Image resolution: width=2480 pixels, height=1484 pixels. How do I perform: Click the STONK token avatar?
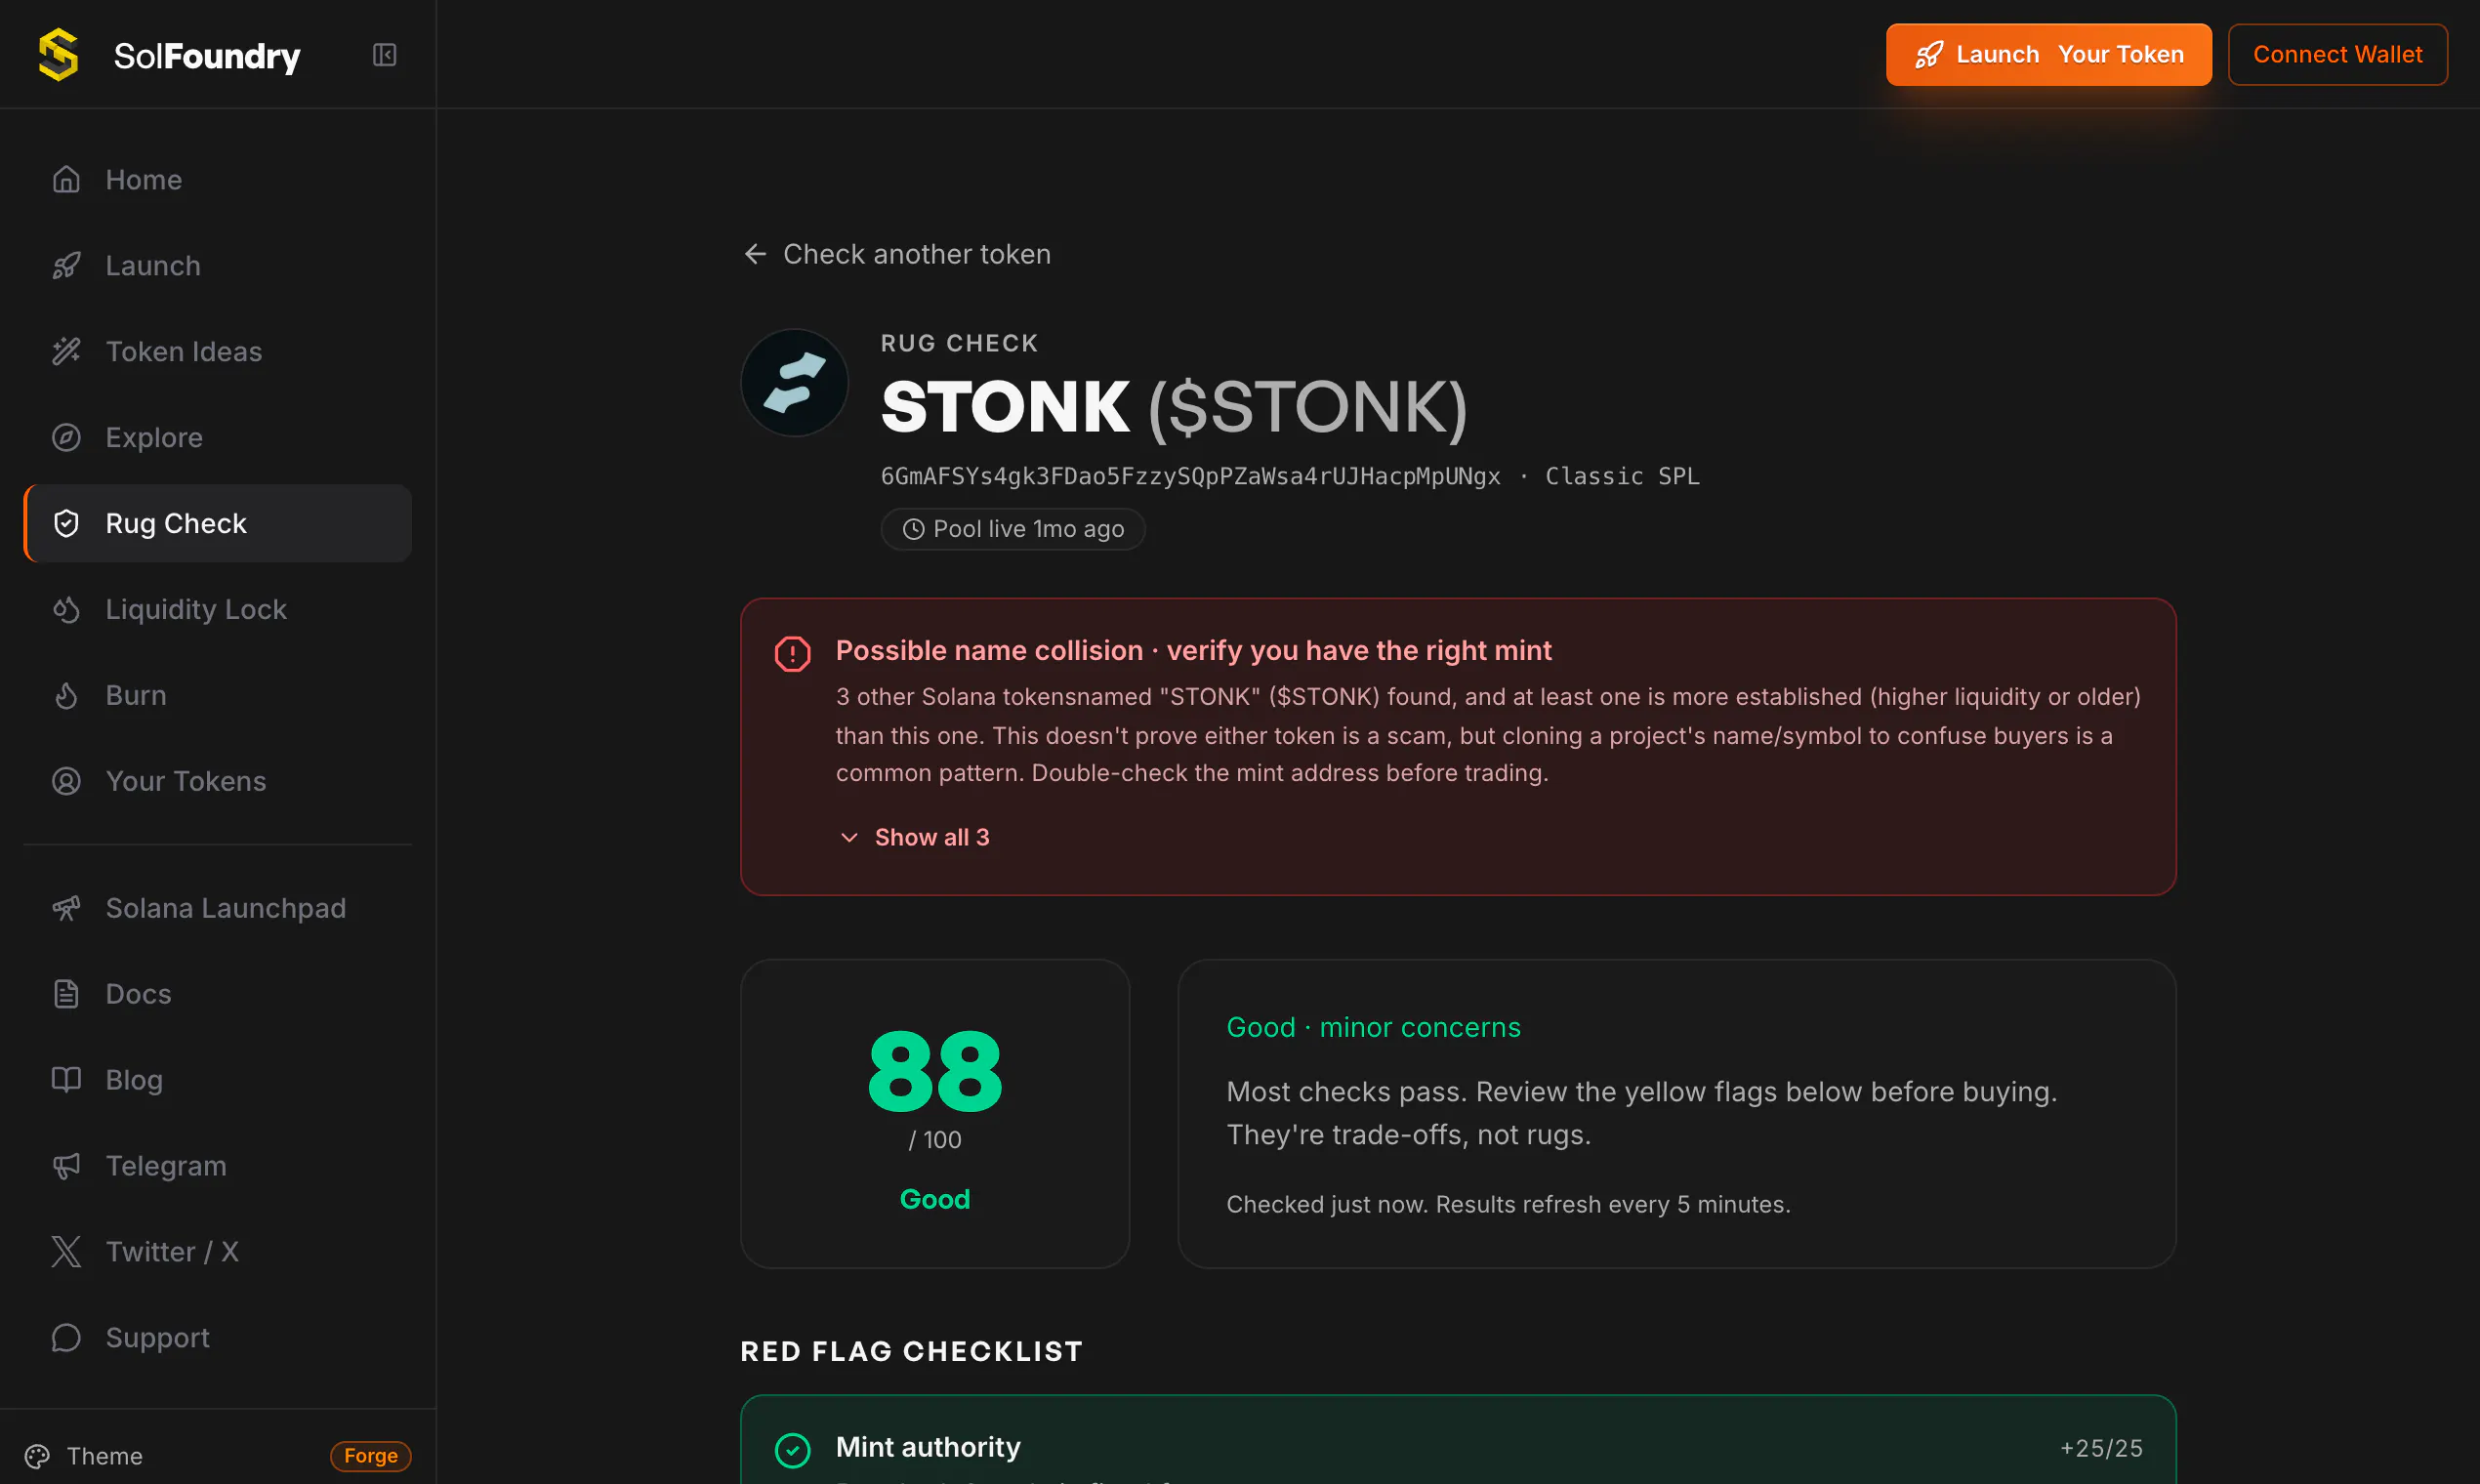(795, 383)
